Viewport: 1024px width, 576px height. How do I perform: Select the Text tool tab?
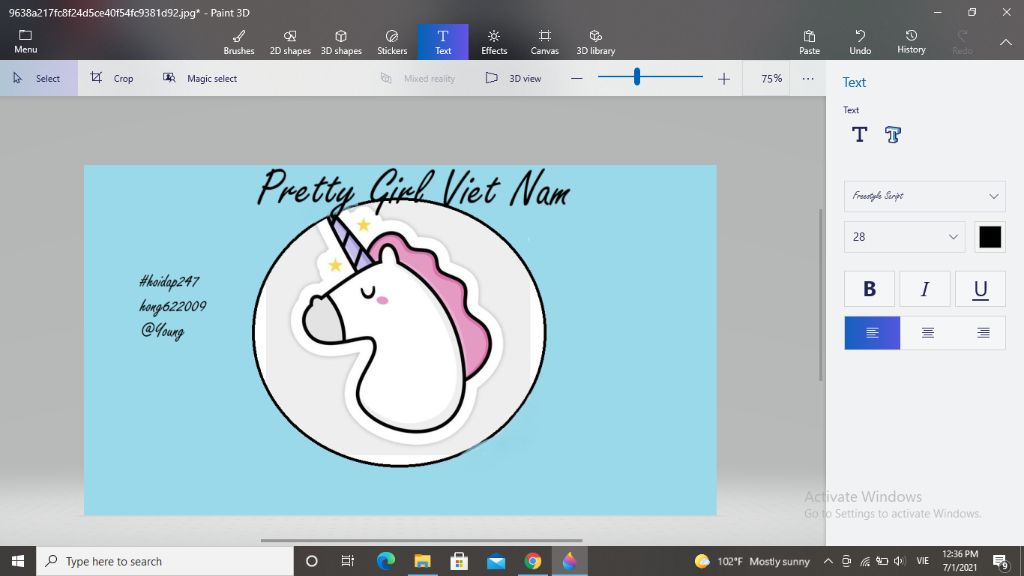443,42
